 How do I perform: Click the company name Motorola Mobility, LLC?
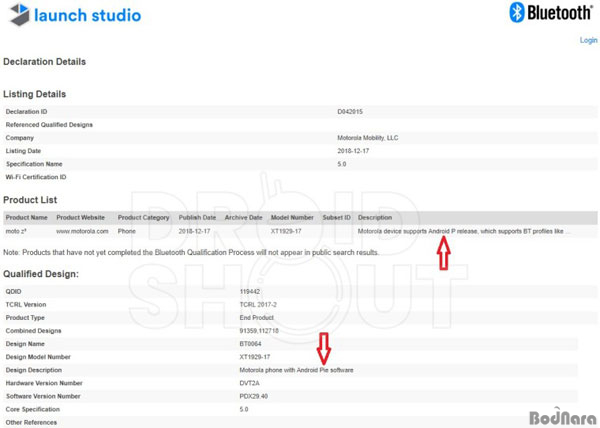coord(367,138)
